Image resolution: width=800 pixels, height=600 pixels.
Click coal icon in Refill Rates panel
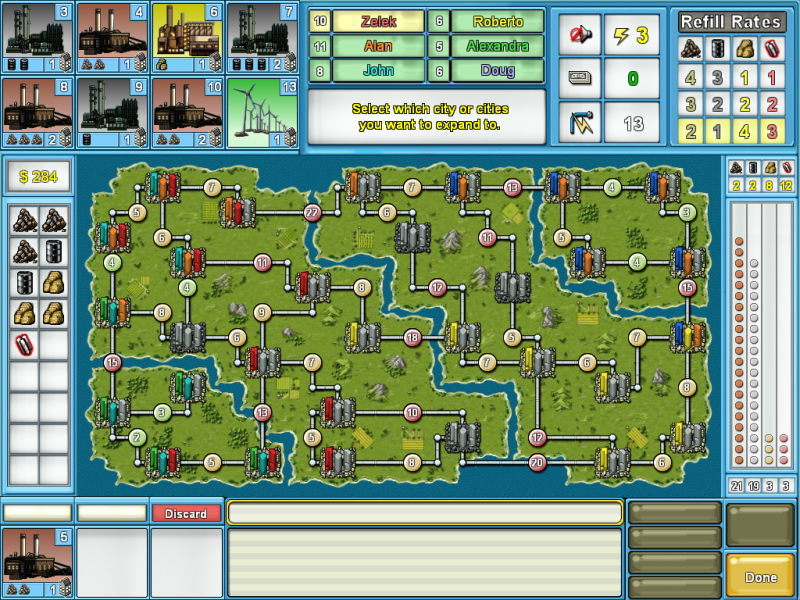click(x=690, y=49)
